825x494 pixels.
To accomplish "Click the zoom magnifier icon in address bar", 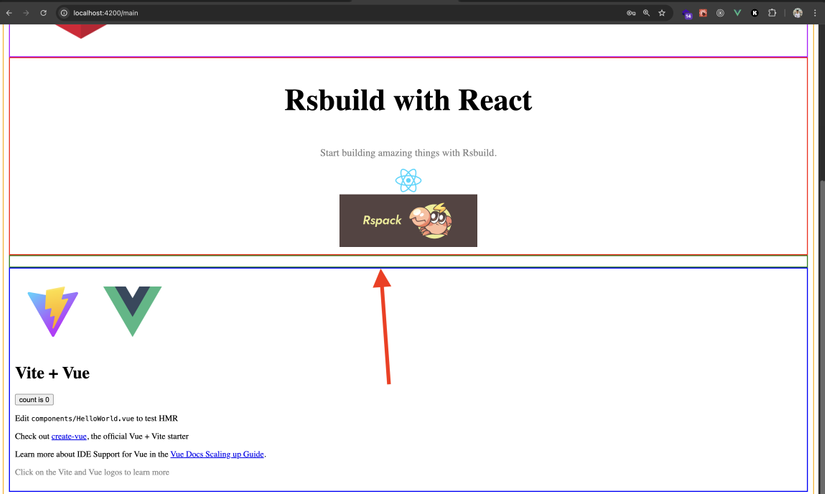I will pos(646,13).
